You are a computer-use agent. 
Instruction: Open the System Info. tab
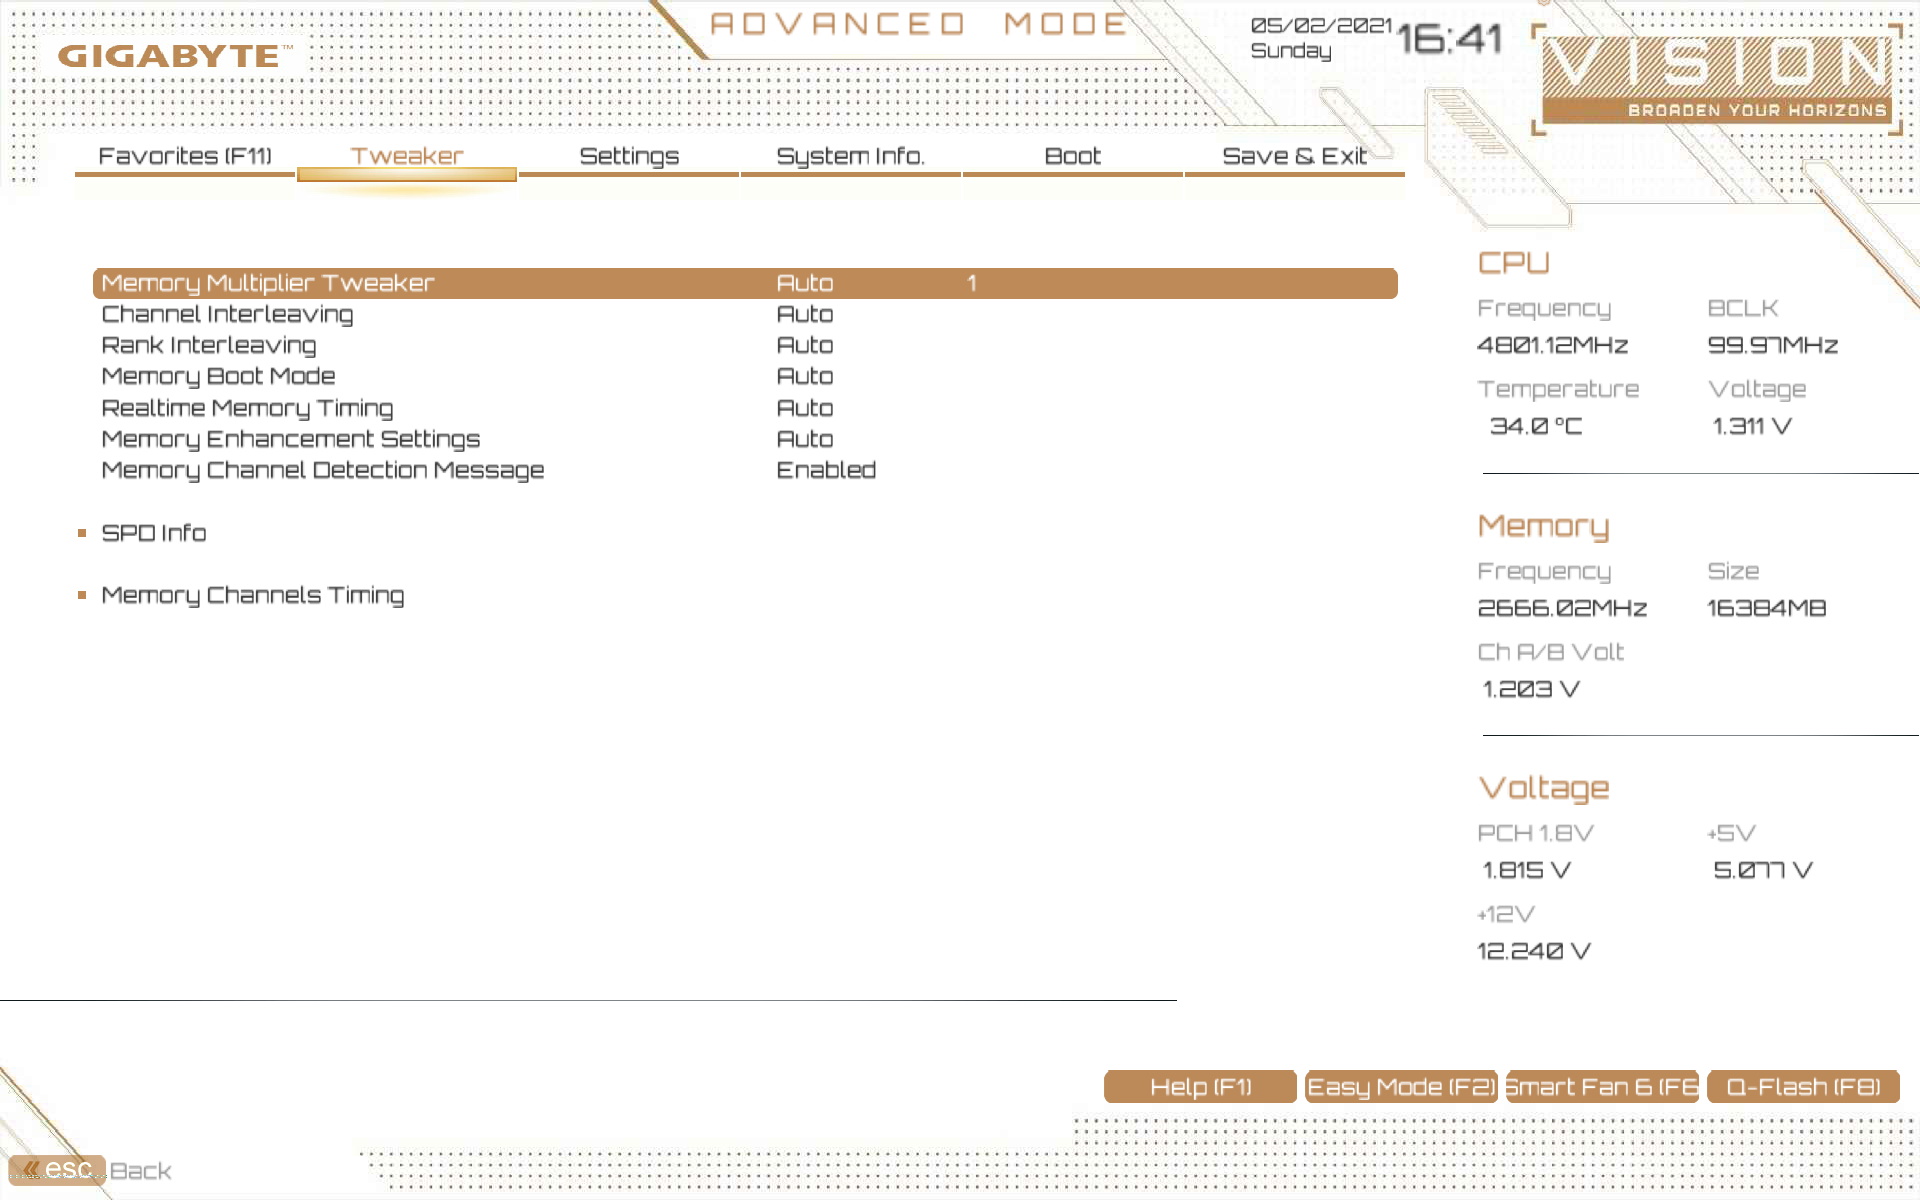pos(850,156)
